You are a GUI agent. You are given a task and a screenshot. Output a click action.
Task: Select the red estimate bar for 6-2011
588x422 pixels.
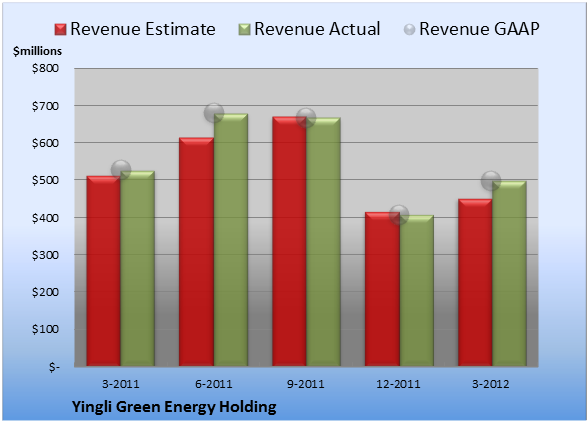196,252
